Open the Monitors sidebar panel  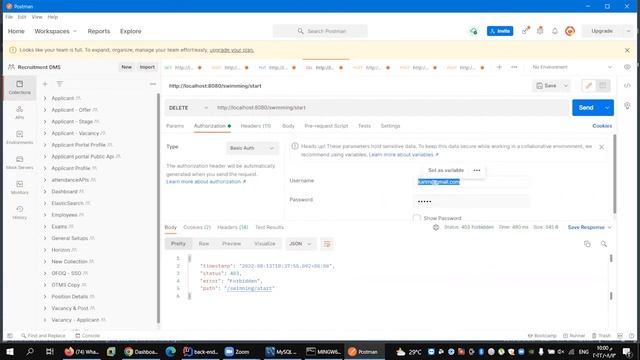(20, 187)
